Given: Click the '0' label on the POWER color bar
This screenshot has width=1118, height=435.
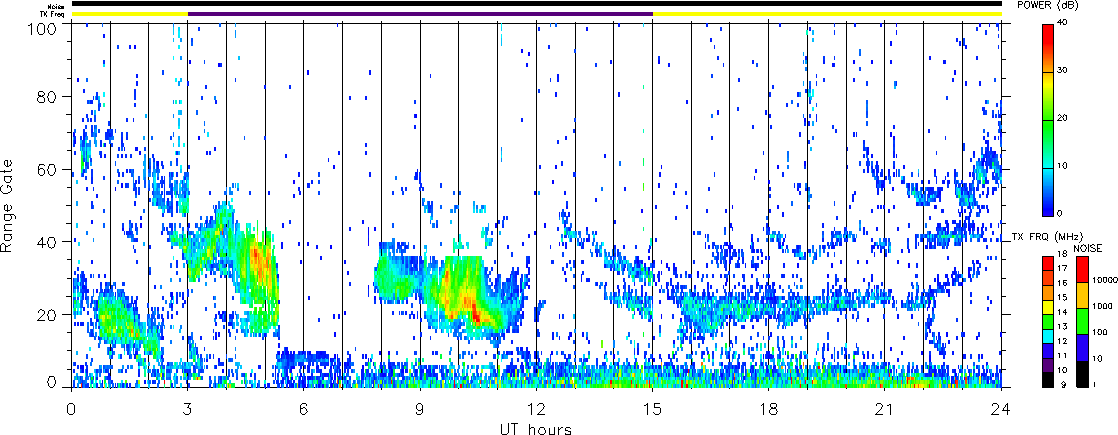Looking at the screenshot, I should pyautogui.click(x=1060, y=213).
